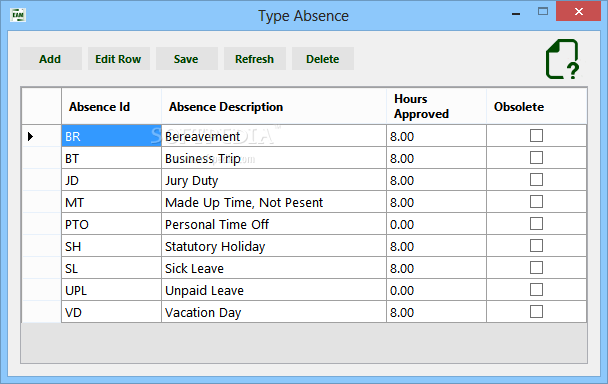The height and width of the screenshot is (384, 608).
Task: Click the Statutory Holiday description cell
Action: tap(274, 246)
